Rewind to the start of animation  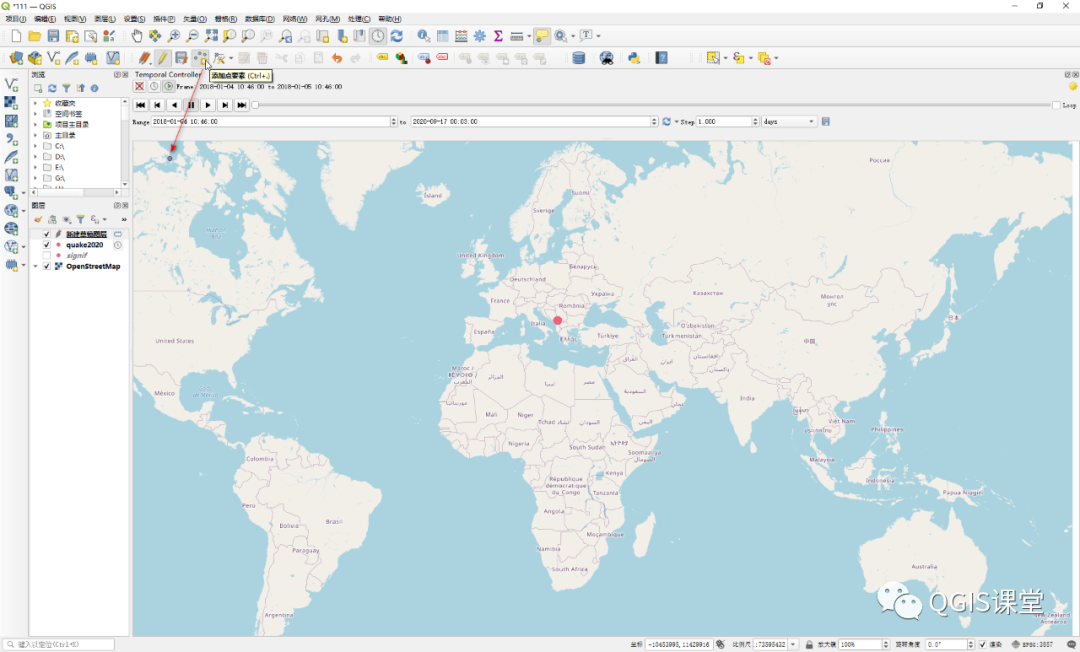(x=141, y=105)
